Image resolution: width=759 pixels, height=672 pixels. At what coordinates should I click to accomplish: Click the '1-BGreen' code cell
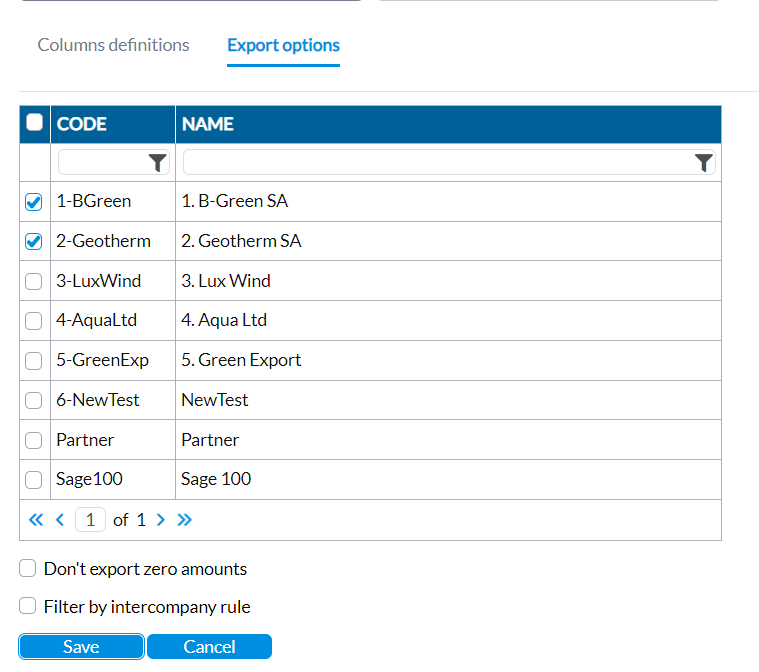(113, 201)
